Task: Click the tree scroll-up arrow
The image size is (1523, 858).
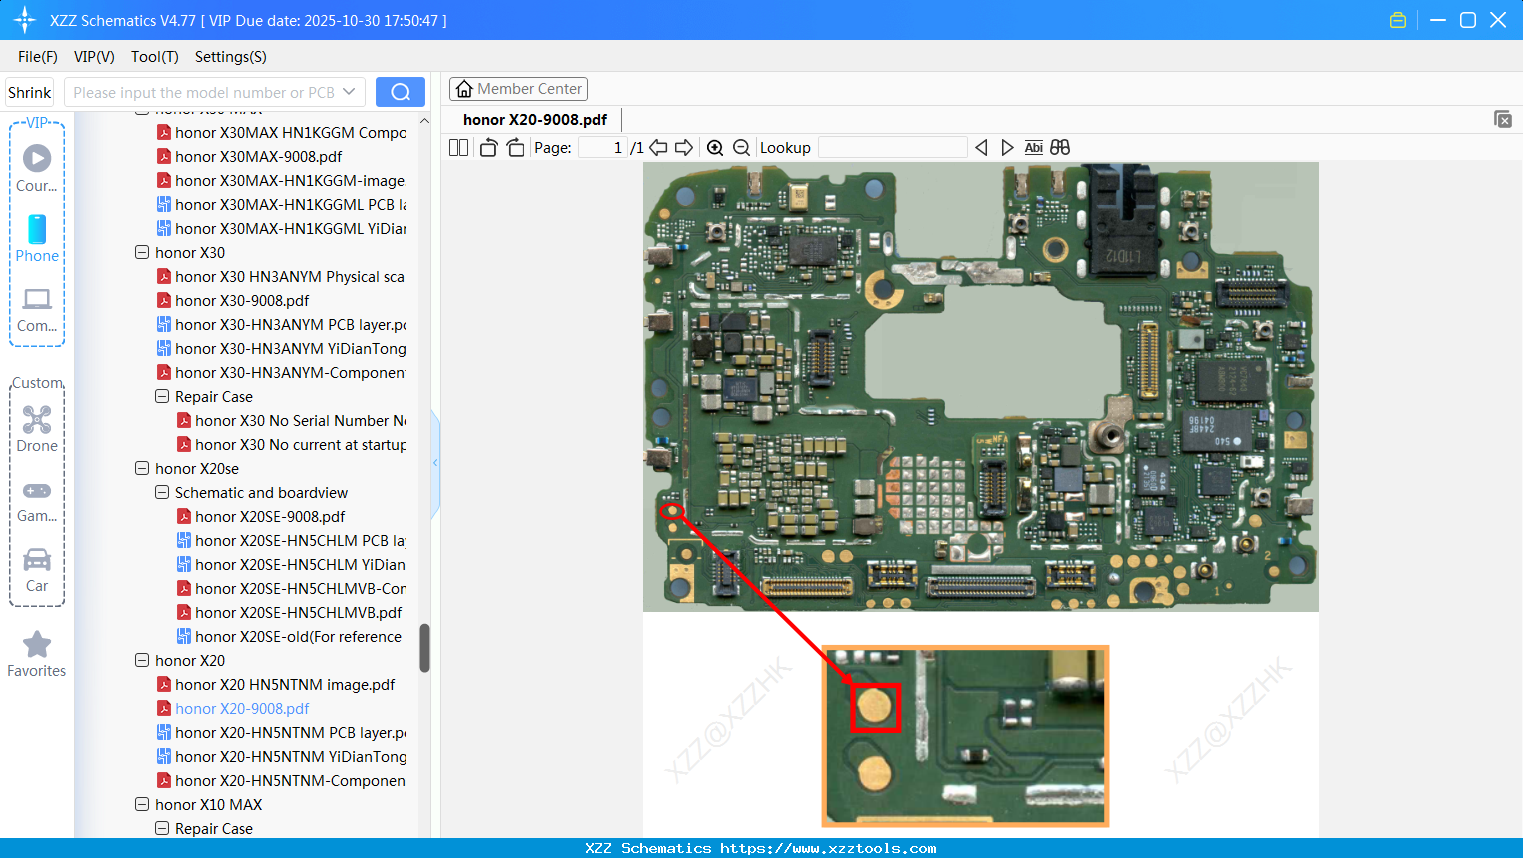Action: click(424, 121)
